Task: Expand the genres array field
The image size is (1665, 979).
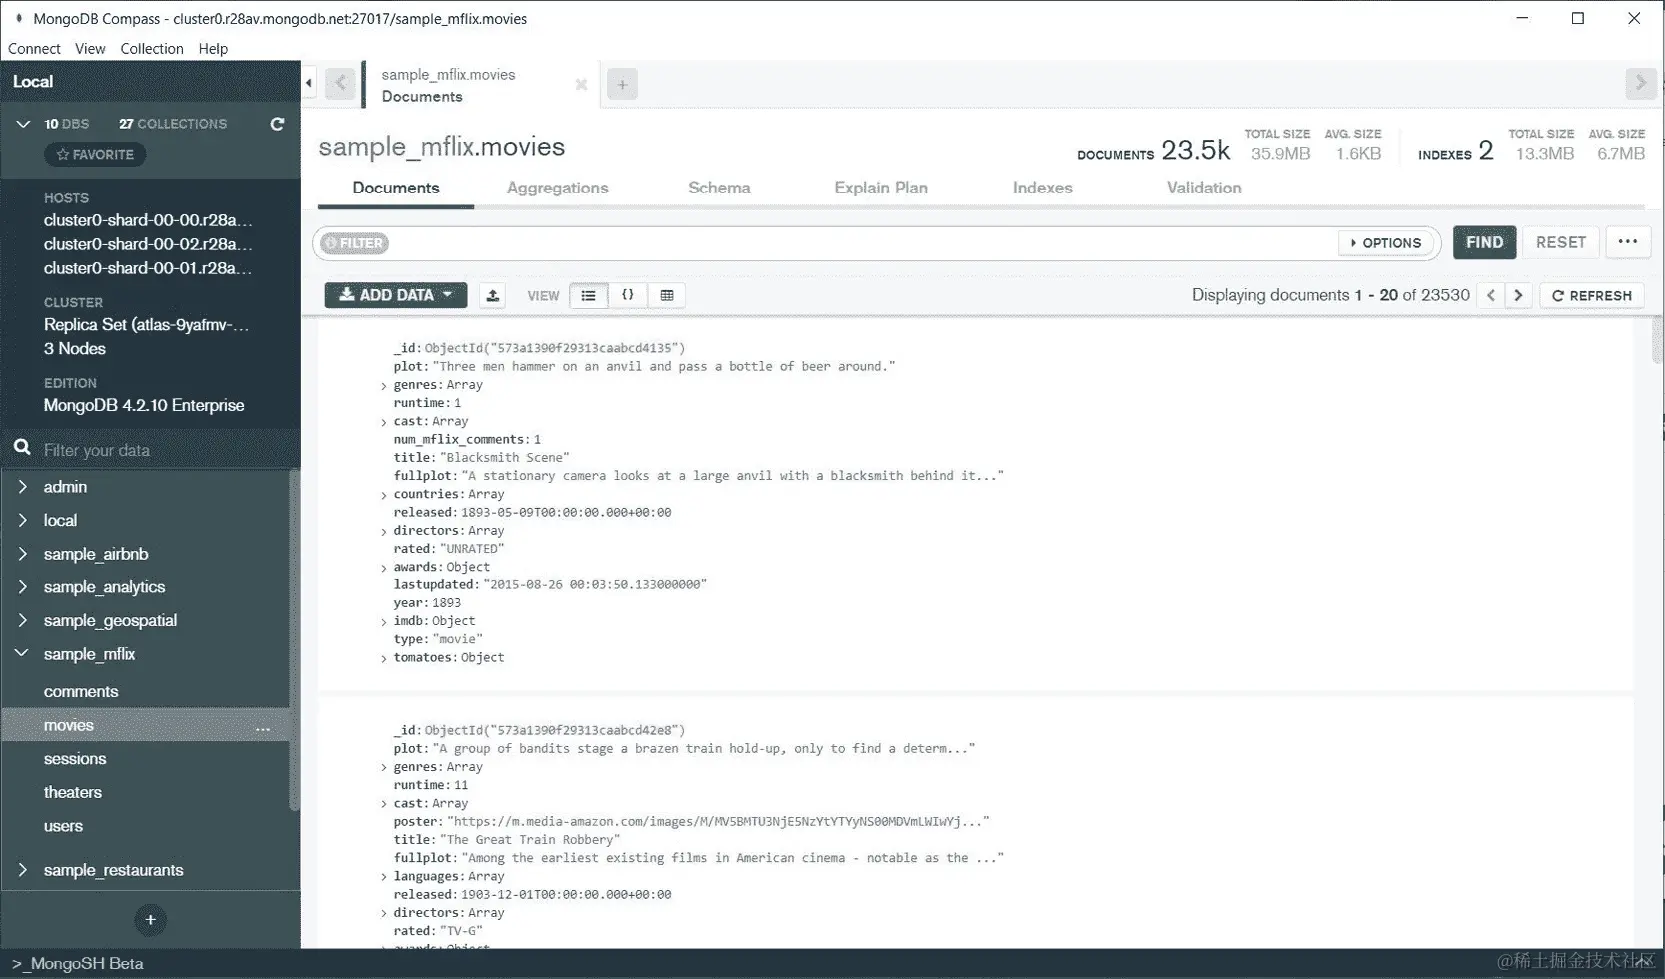Action: (383, 384)
